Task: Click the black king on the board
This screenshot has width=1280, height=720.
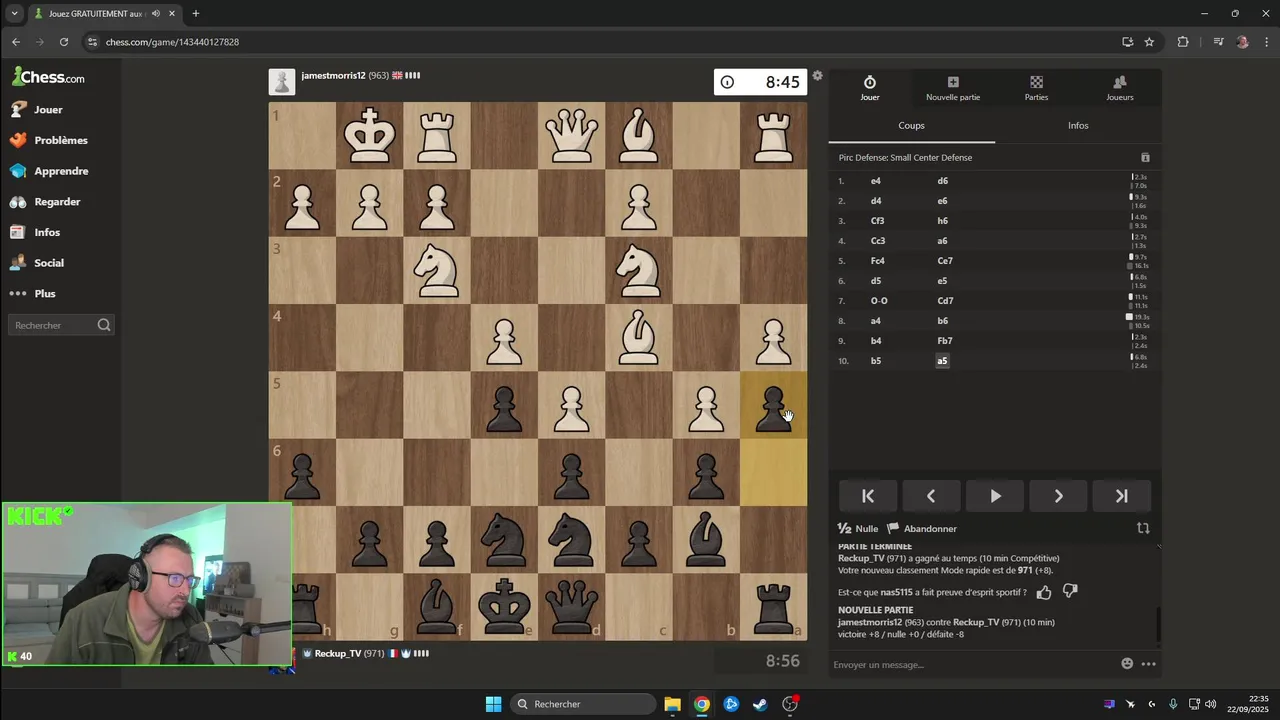Action: click(x=504, y=606)
